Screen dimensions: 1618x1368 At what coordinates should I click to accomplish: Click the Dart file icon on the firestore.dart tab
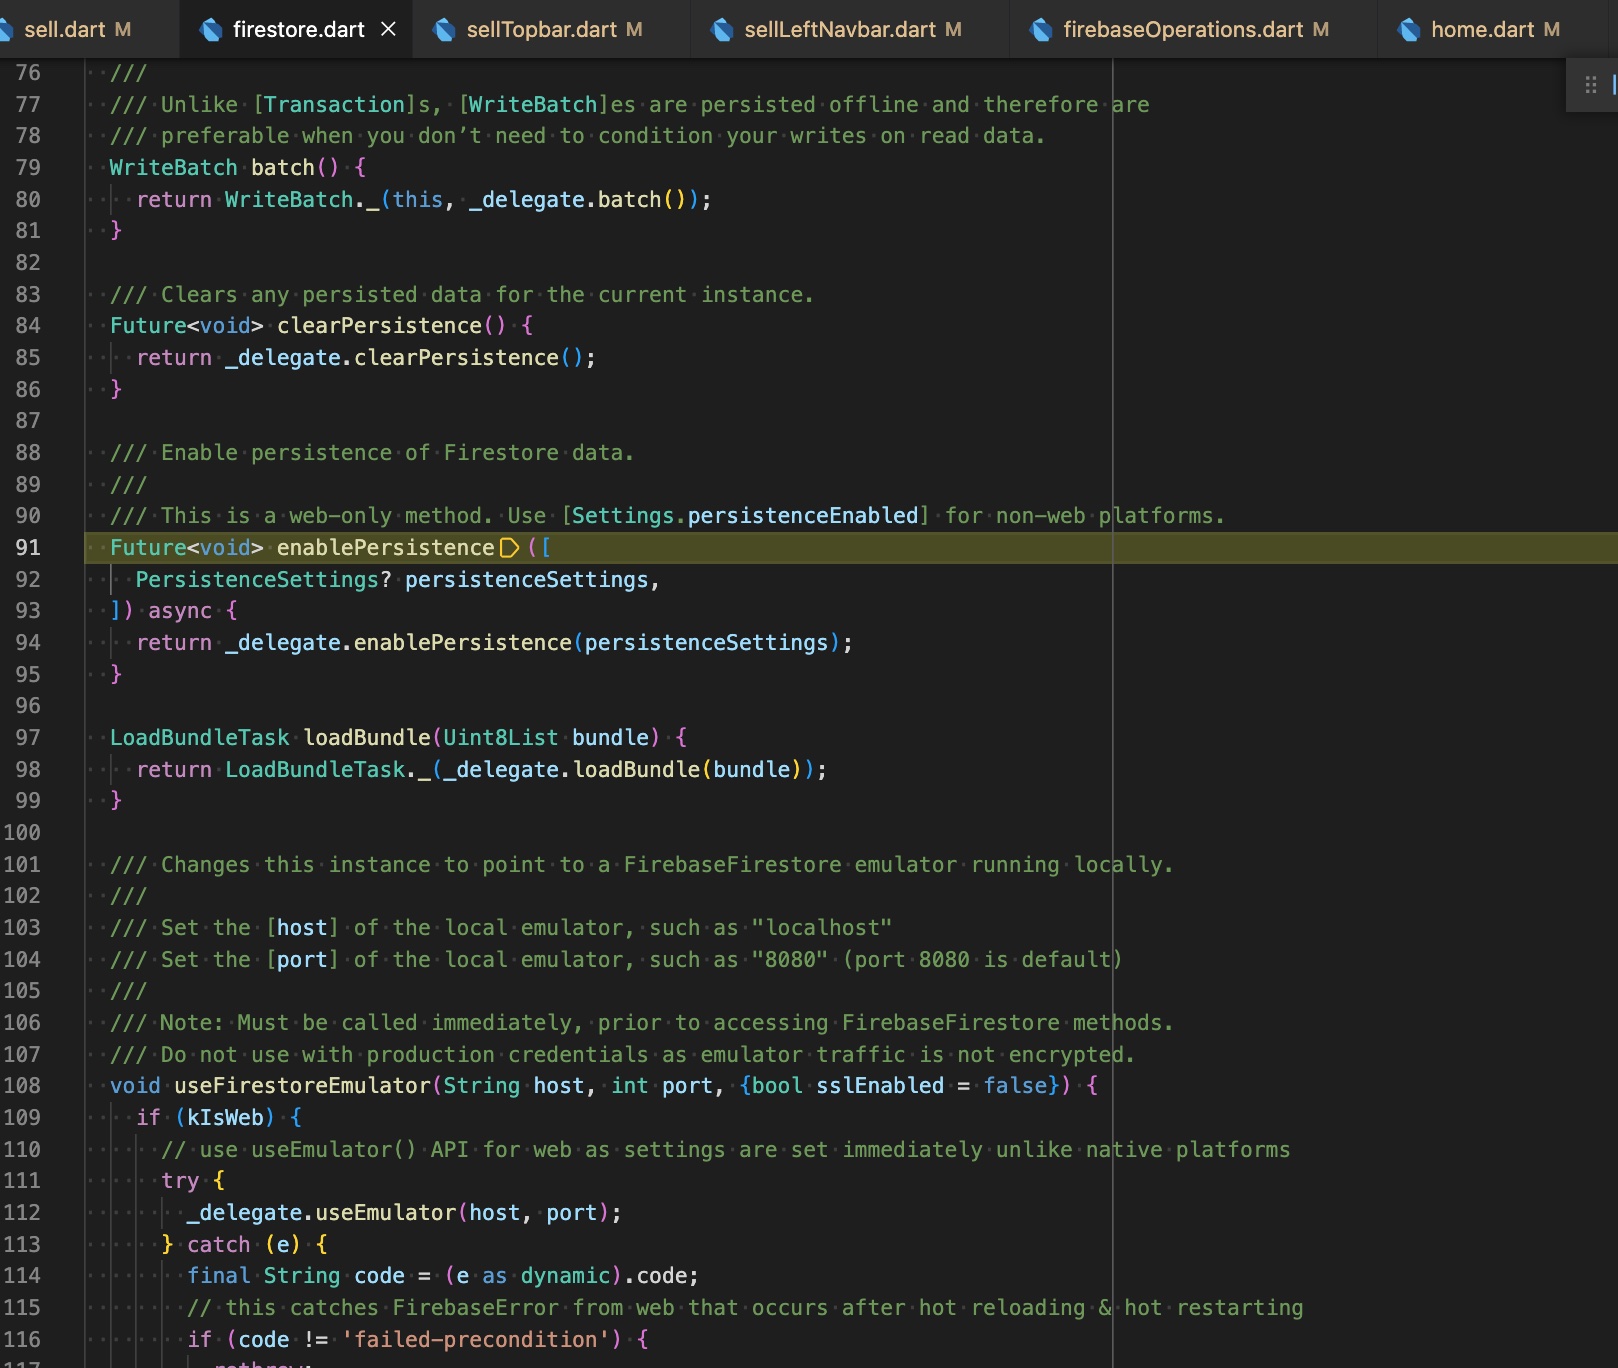click(211, 30)
